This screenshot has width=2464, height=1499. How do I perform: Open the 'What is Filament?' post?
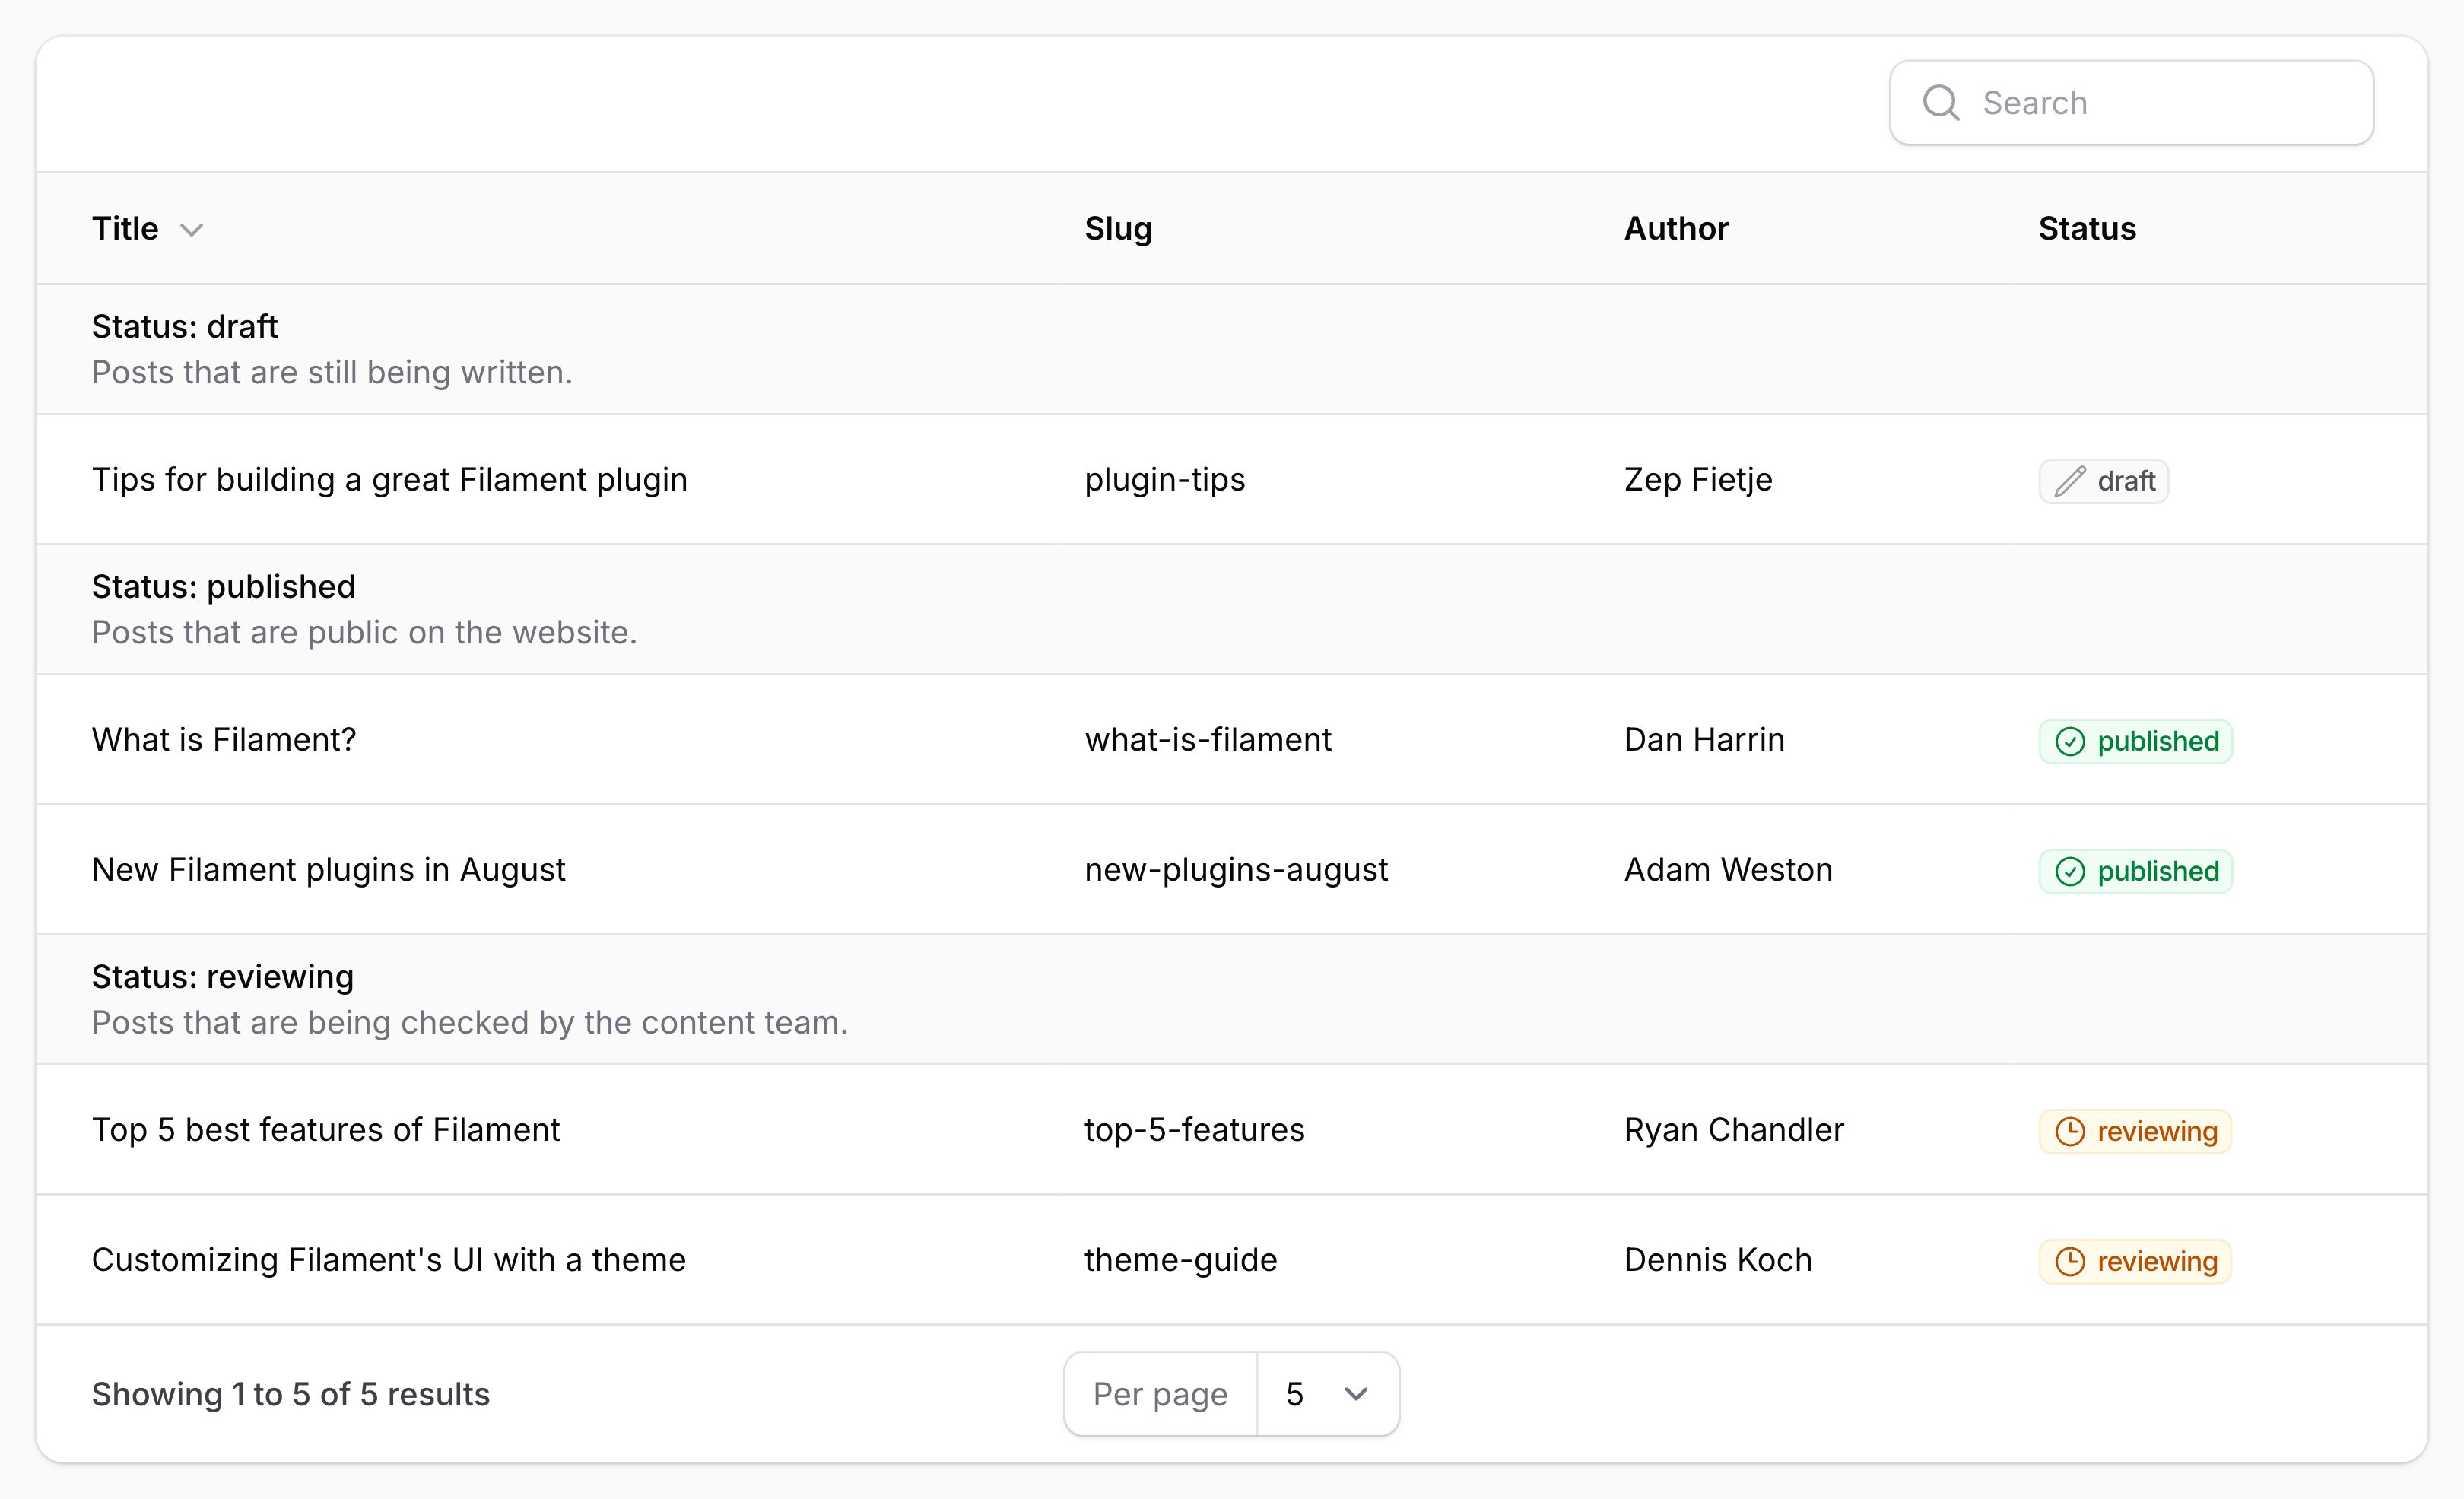pyautogui.click(x=224, y=740)
